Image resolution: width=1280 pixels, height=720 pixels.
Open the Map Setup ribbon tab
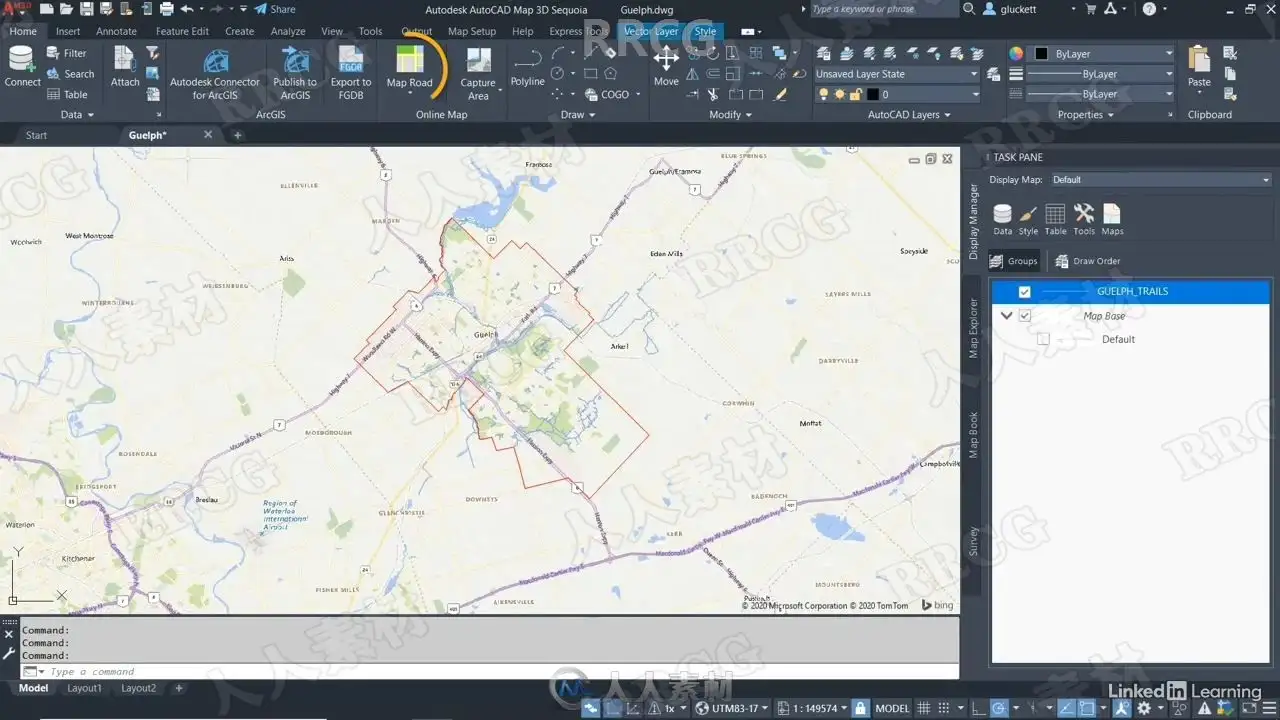coord(472,31)
